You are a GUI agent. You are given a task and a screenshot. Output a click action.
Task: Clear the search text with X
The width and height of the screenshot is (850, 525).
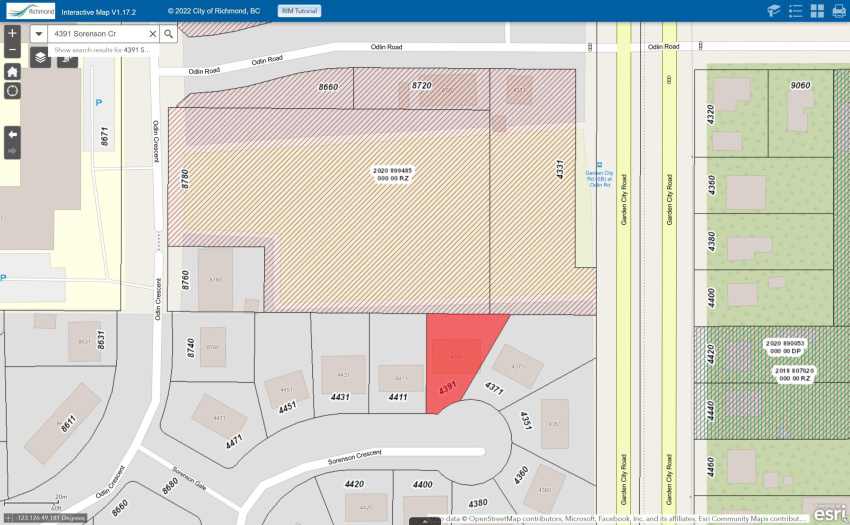pyautogui.click(x=153, y=34)
